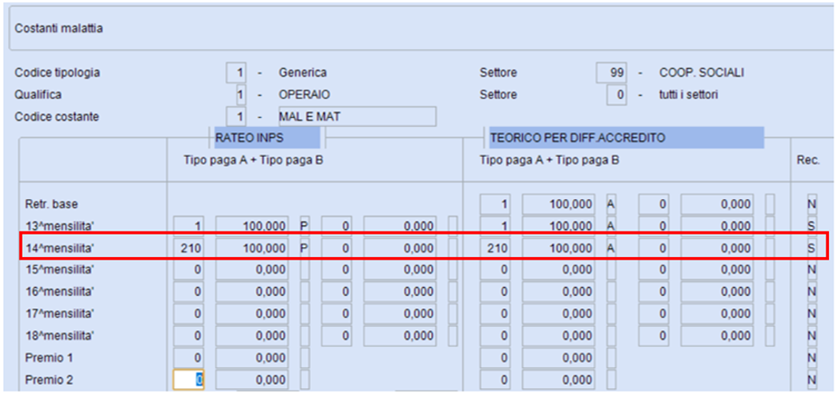Click the Rec. column header

tap(808, 160)
